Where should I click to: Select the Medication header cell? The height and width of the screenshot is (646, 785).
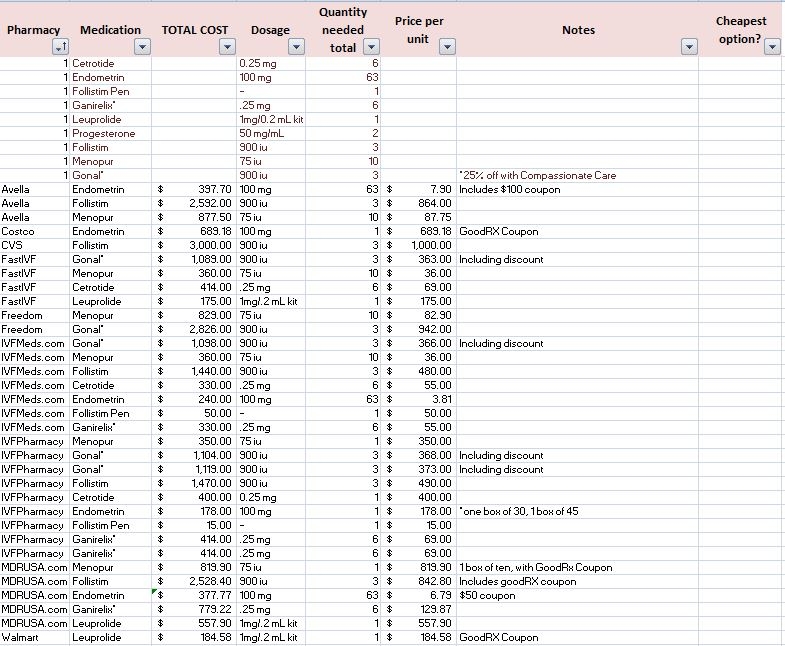point(111,30)
